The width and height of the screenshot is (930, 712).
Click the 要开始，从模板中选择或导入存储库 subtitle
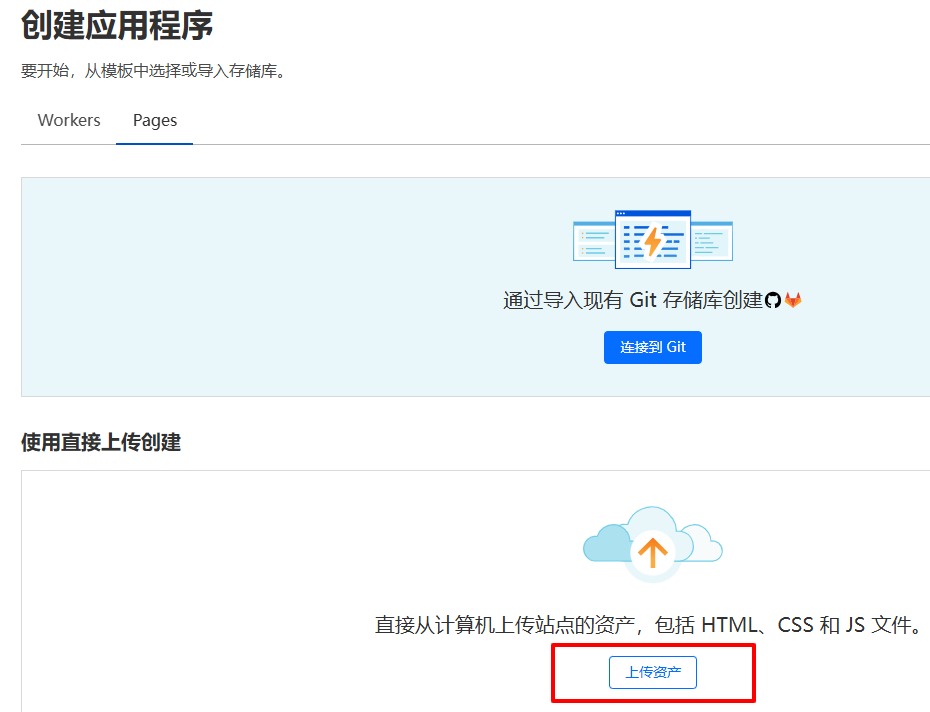coord(154,71)
